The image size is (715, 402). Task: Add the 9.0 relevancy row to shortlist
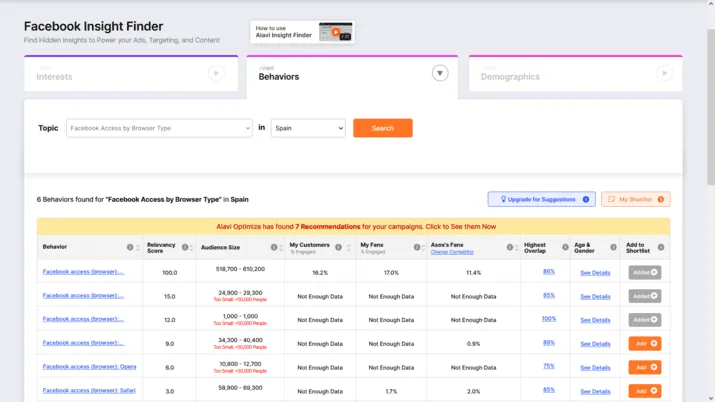645,343
